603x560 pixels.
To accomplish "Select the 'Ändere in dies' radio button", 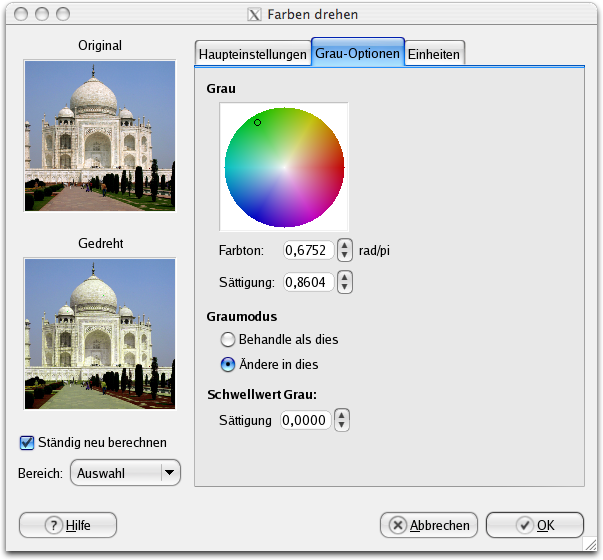I will click(x=227, y=364).
